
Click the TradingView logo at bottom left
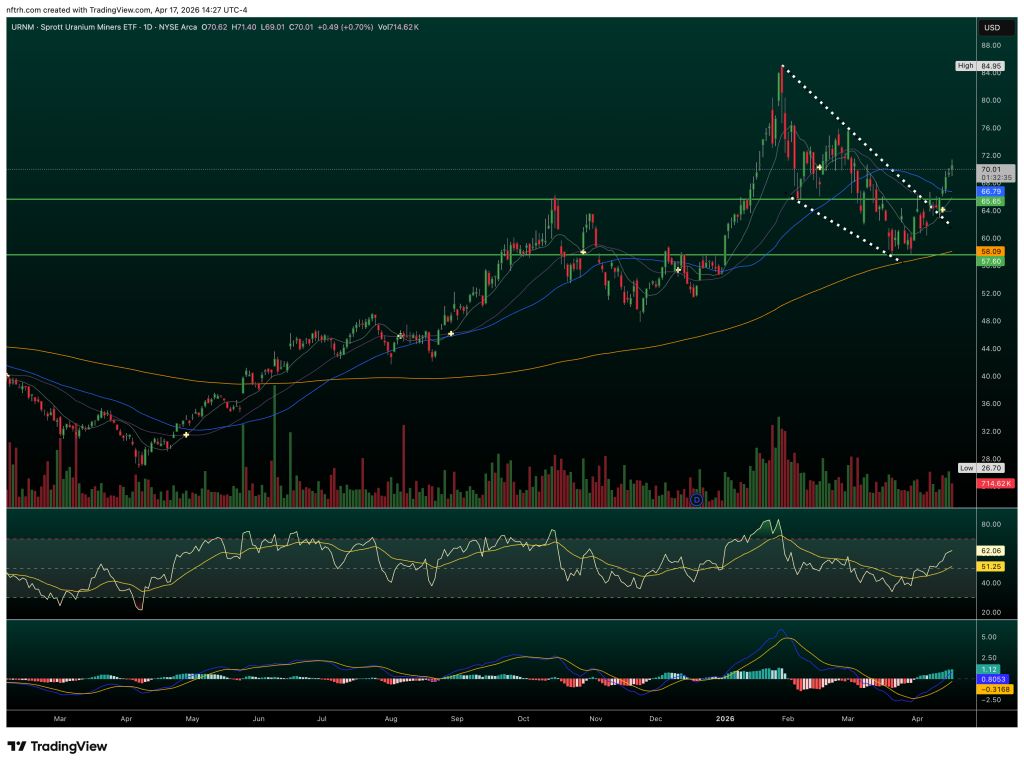coord(57,746)
